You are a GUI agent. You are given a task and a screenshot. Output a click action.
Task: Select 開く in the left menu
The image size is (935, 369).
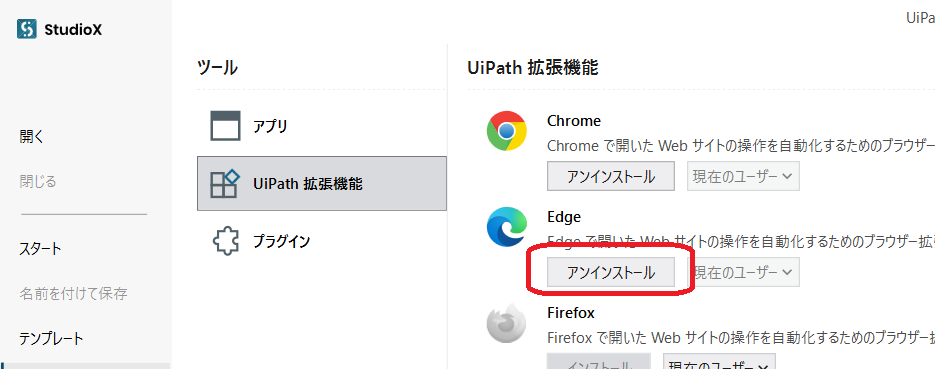click(x=32, y=137)
